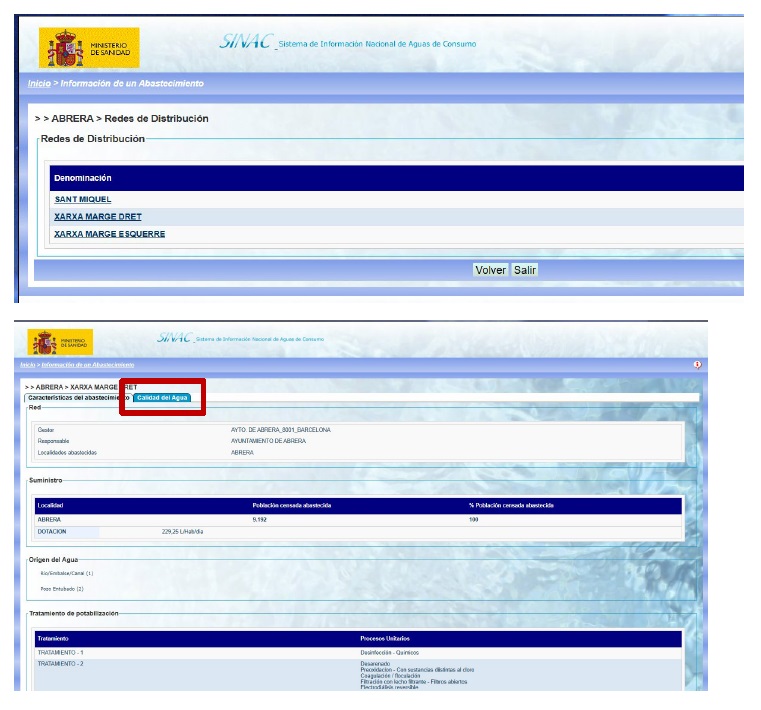Click the red round icon at lower header right
761x710 pixels.
pyautogui.click(x=696, y=365)
